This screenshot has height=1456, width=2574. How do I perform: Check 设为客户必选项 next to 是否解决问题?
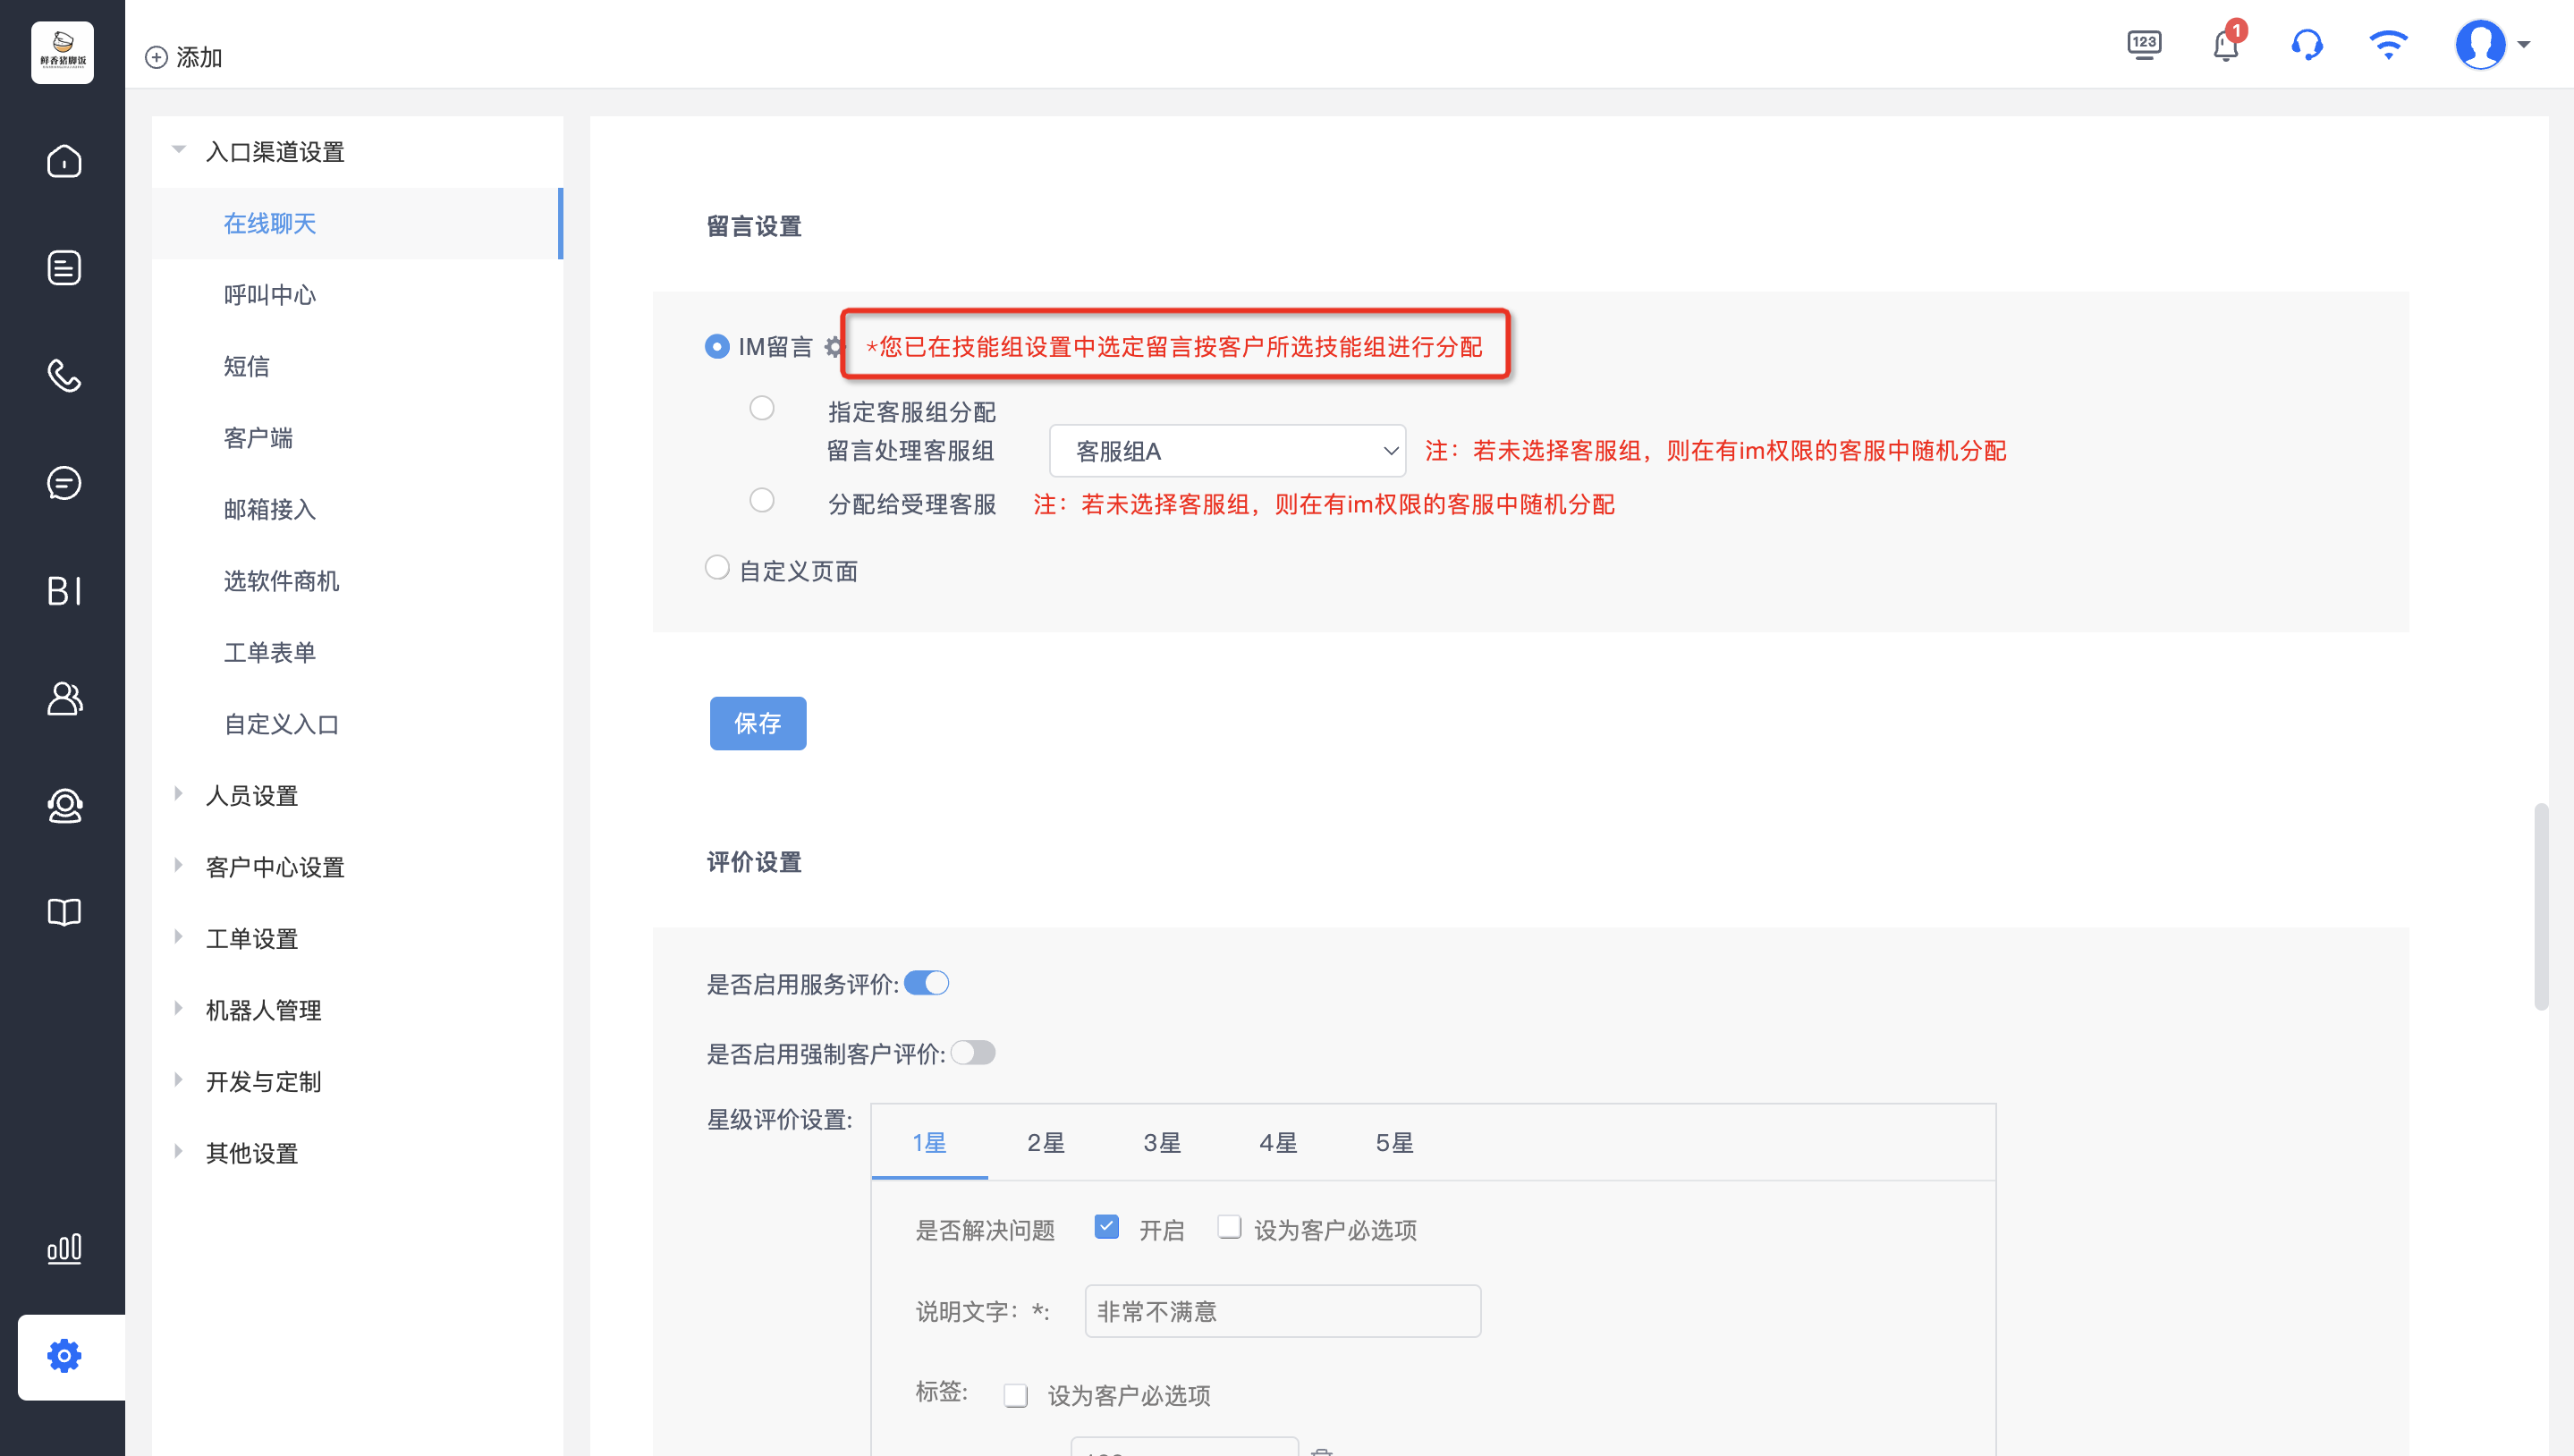click(x=1229, y=1227)
